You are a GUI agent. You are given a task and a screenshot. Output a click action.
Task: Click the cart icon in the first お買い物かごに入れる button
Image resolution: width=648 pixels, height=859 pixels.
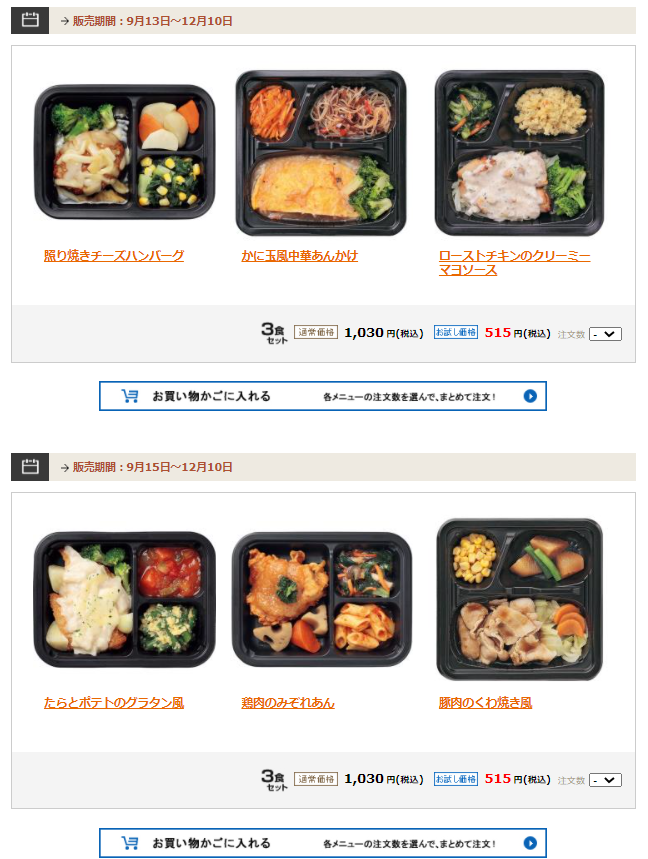(x=130, y=396)
